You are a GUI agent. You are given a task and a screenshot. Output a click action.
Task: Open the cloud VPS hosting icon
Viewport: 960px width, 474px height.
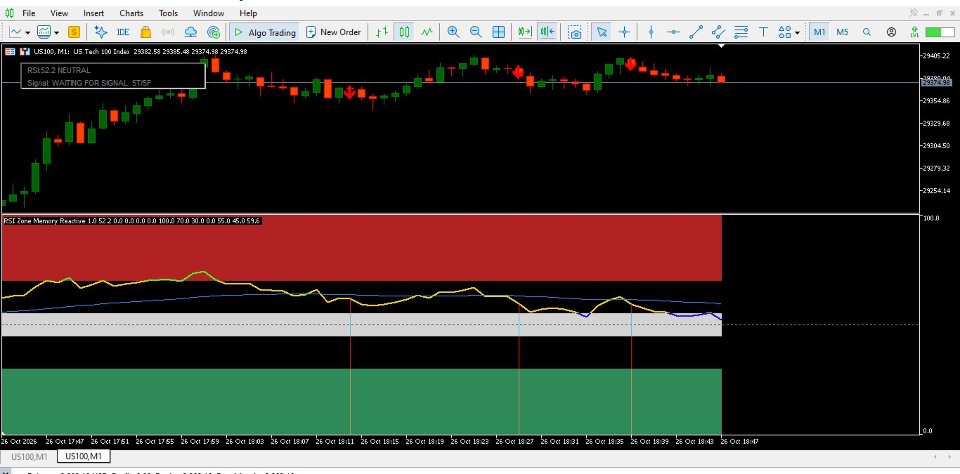coord(191,32)
